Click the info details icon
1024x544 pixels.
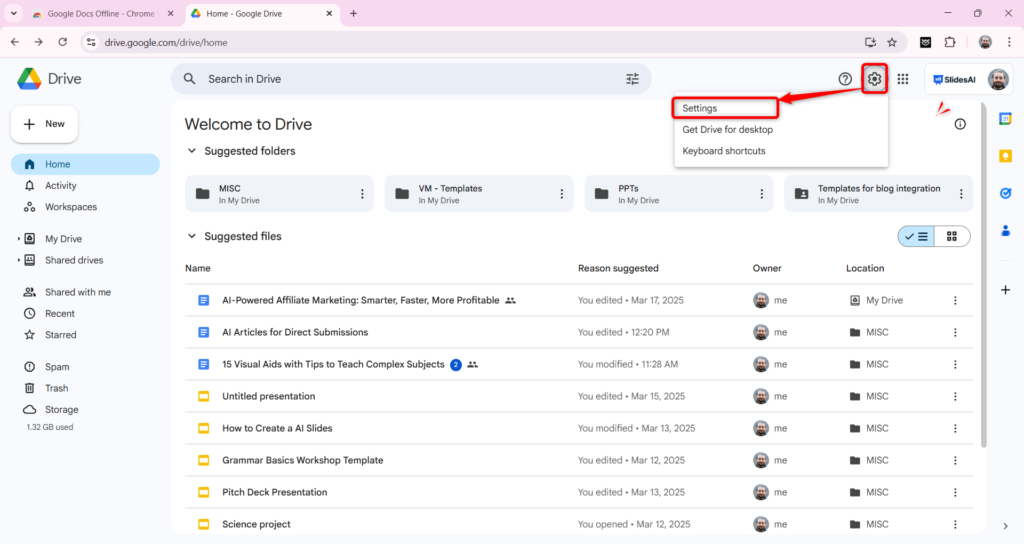pos(960,124)
